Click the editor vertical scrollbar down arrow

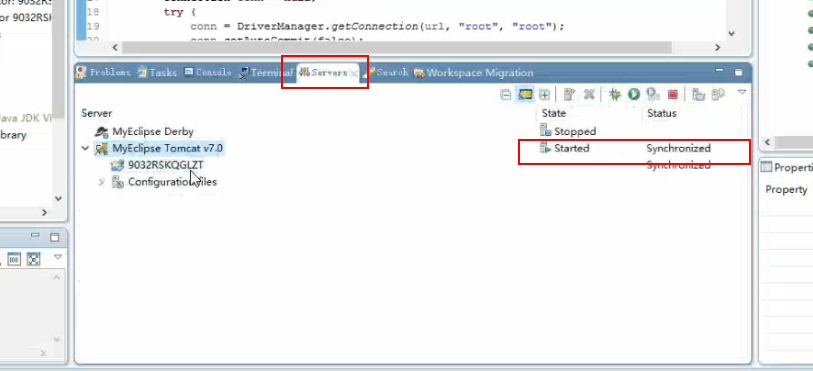tap(732, 33)
